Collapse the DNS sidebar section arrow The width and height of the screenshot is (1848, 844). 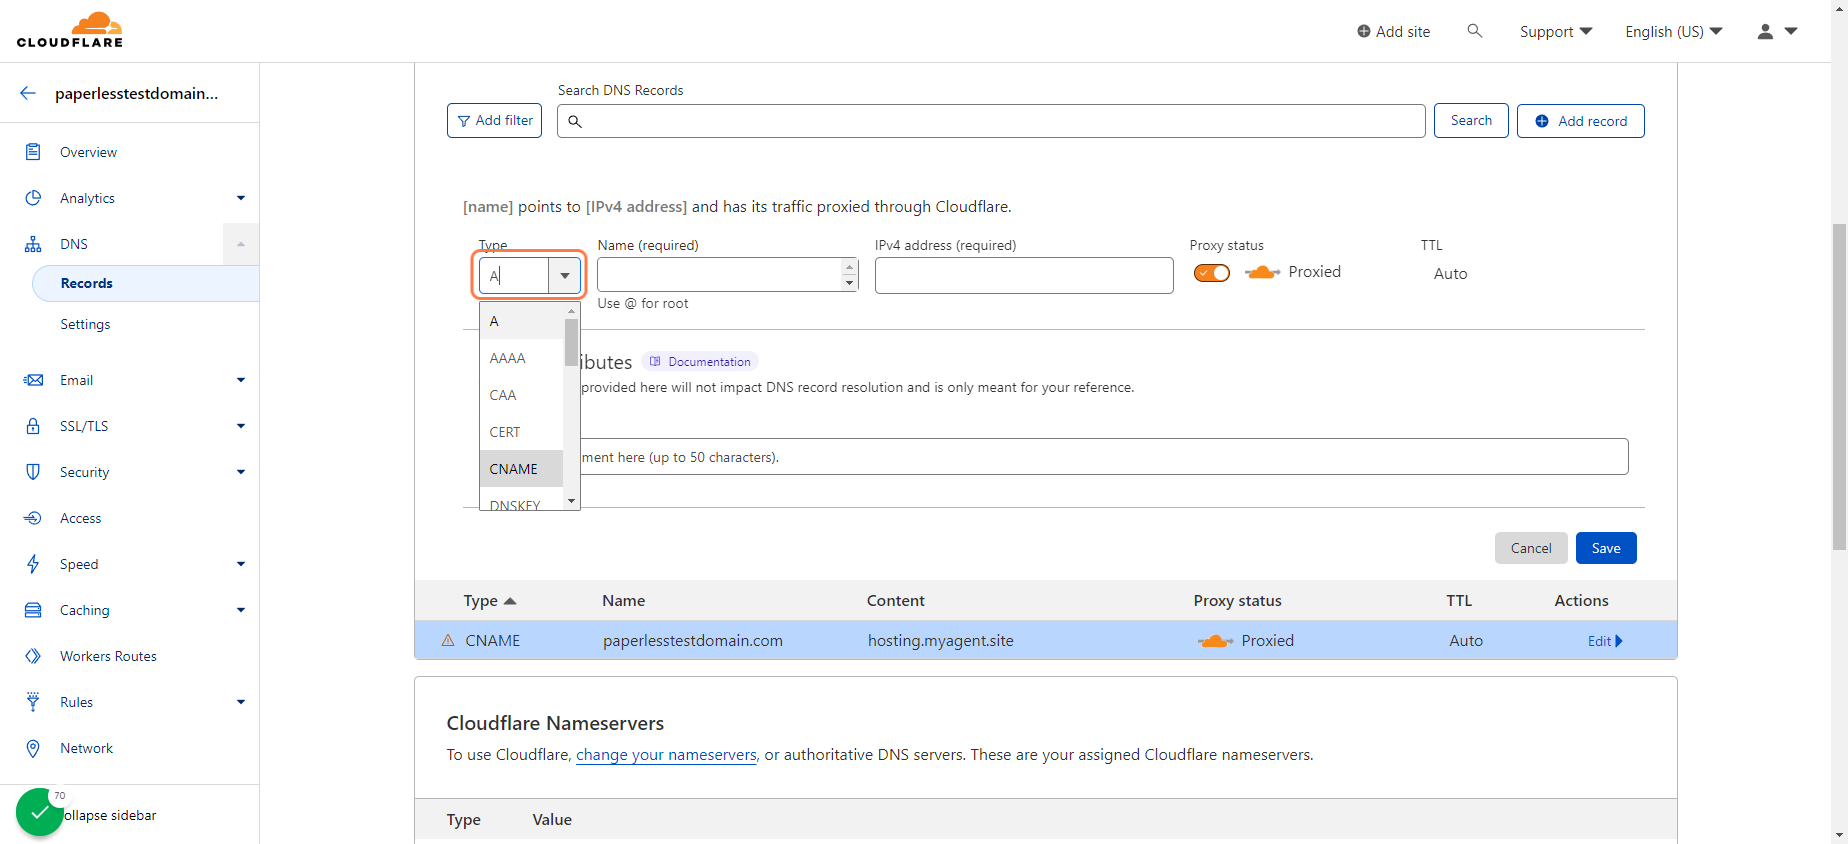pos(241,244)
